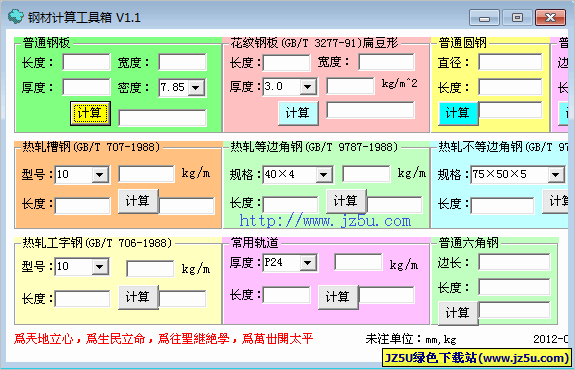
Task: Click 普通六角钢 边长 input field
Action: [x=514, y=262]
